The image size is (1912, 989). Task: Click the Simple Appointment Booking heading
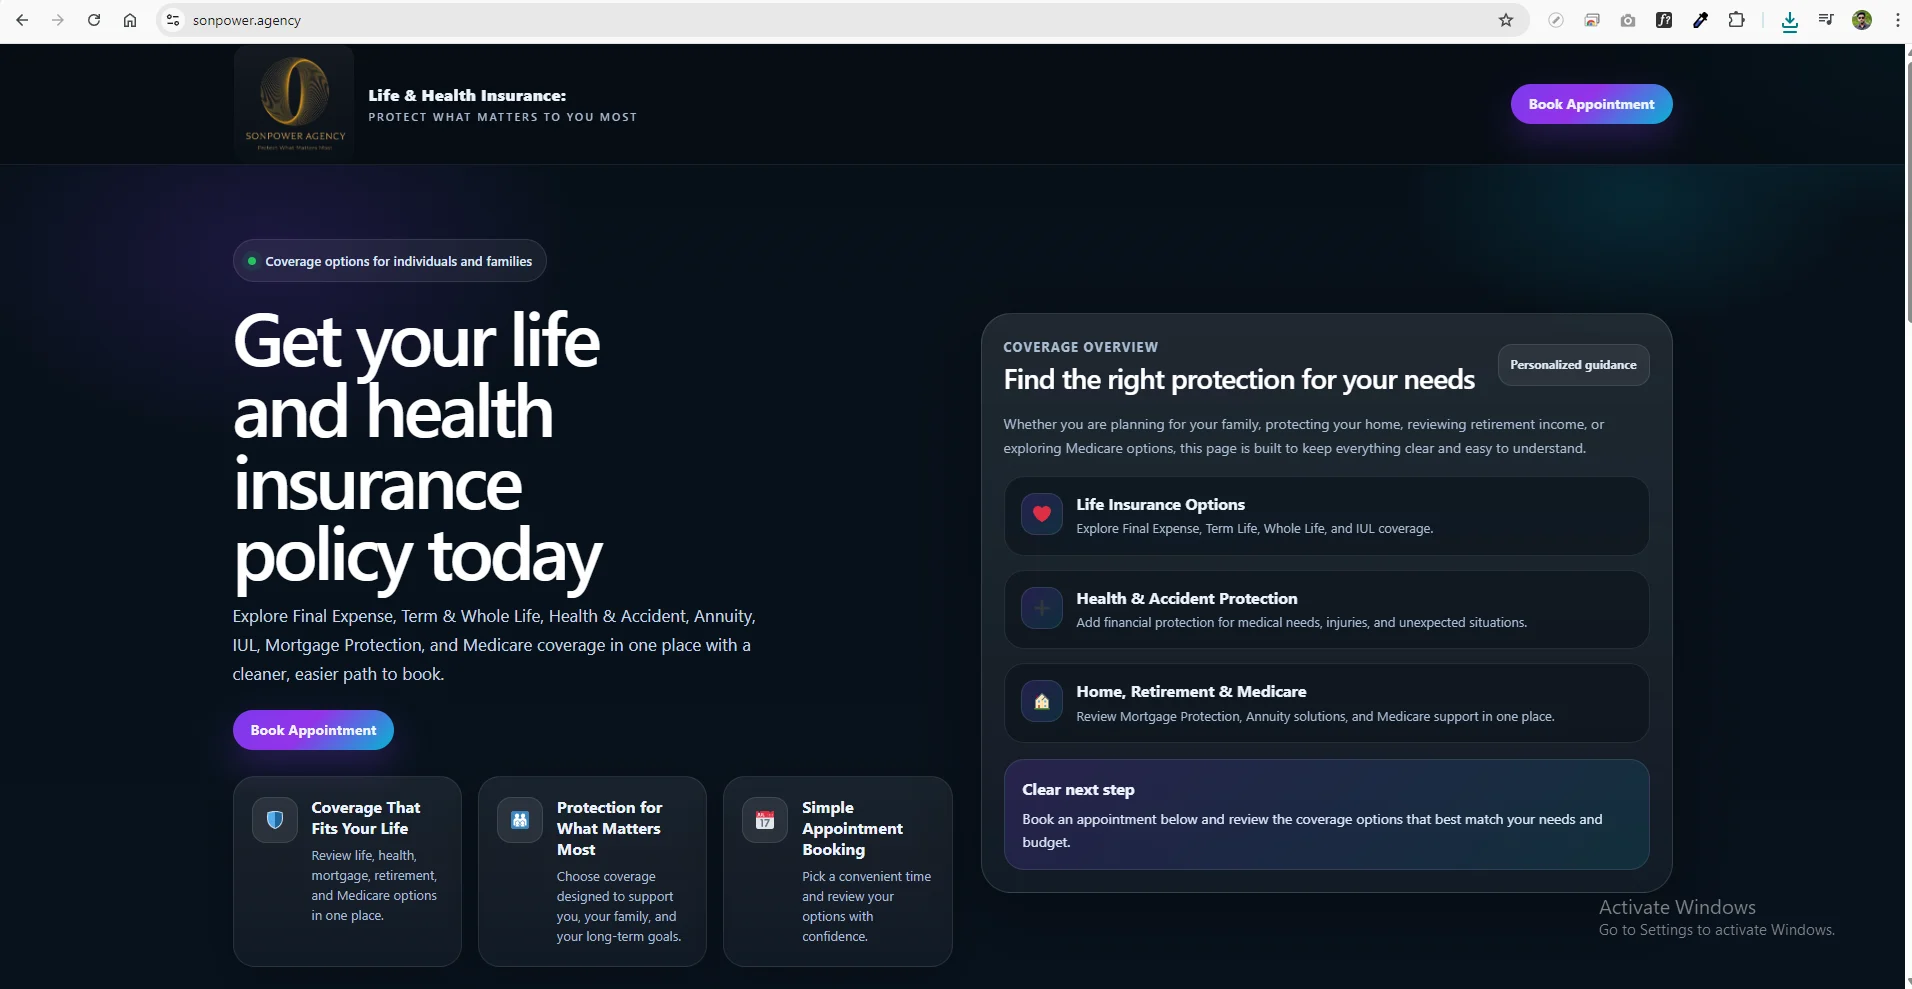[852, 828]
